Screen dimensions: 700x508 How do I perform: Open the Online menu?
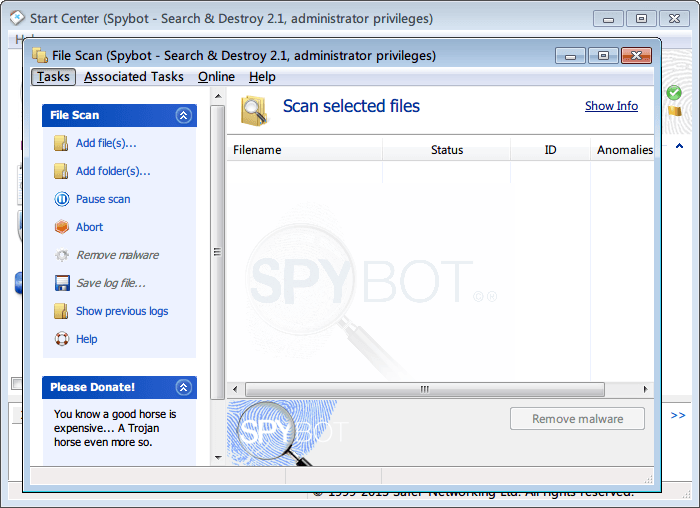216,77
